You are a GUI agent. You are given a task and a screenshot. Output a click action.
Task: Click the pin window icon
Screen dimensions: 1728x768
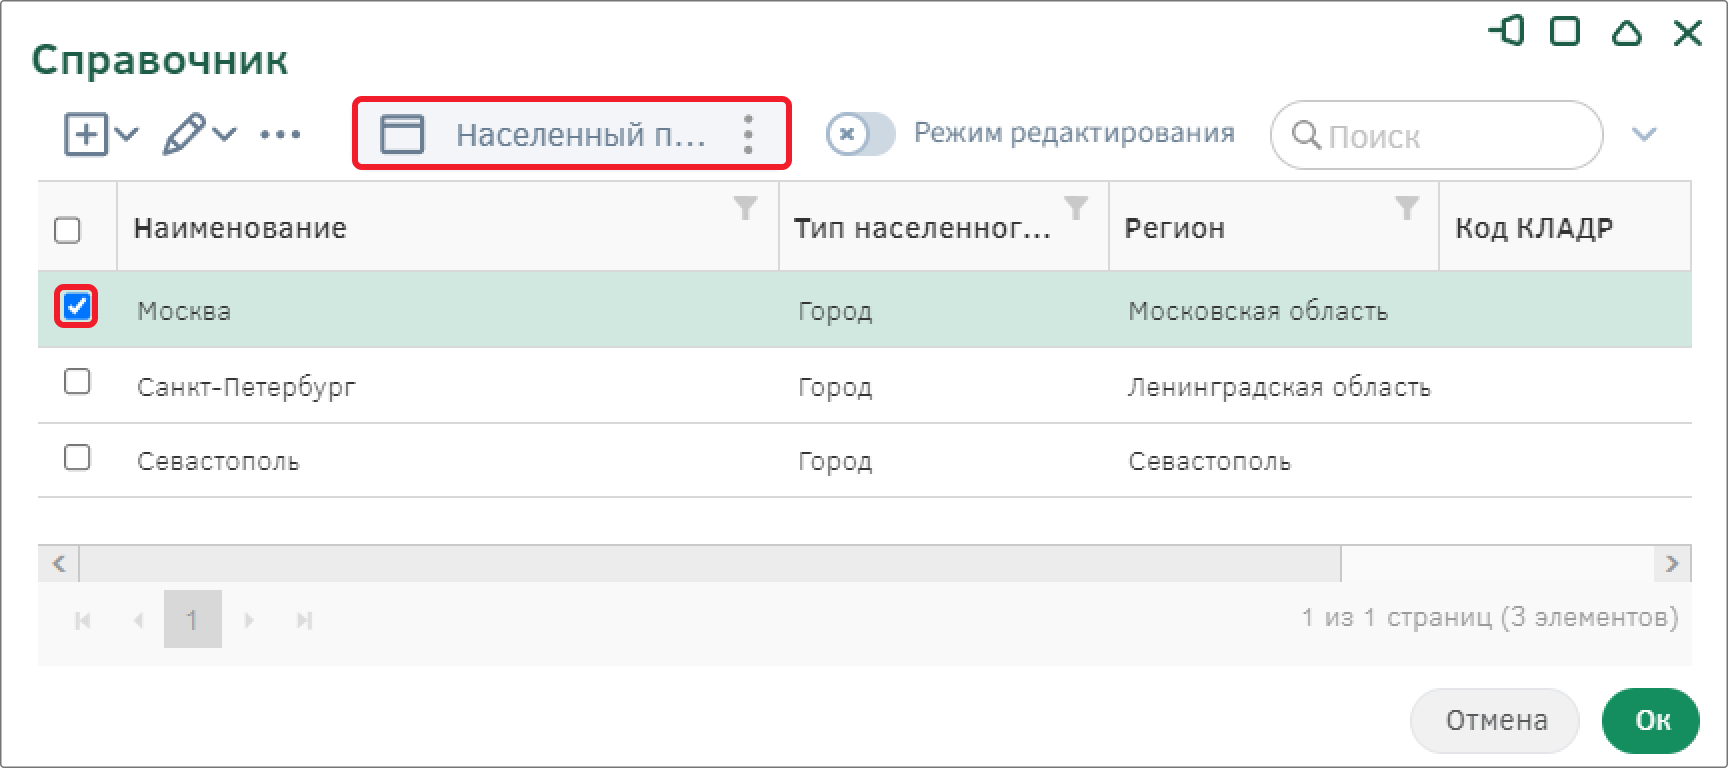click(1507, 32)
